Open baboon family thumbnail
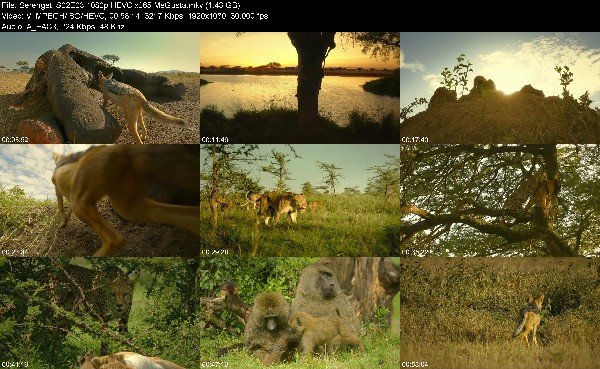Image resolution: width=600 pixels, height=369 pixels. point(300,313)
